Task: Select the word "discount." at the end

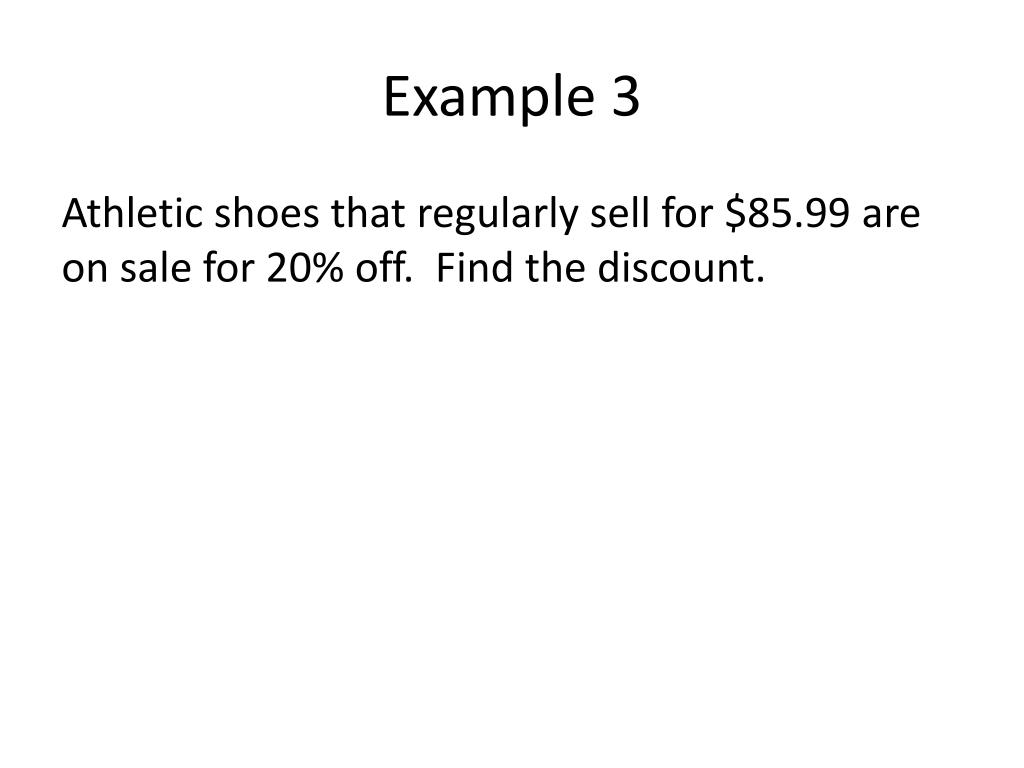Action: [680, 268]
